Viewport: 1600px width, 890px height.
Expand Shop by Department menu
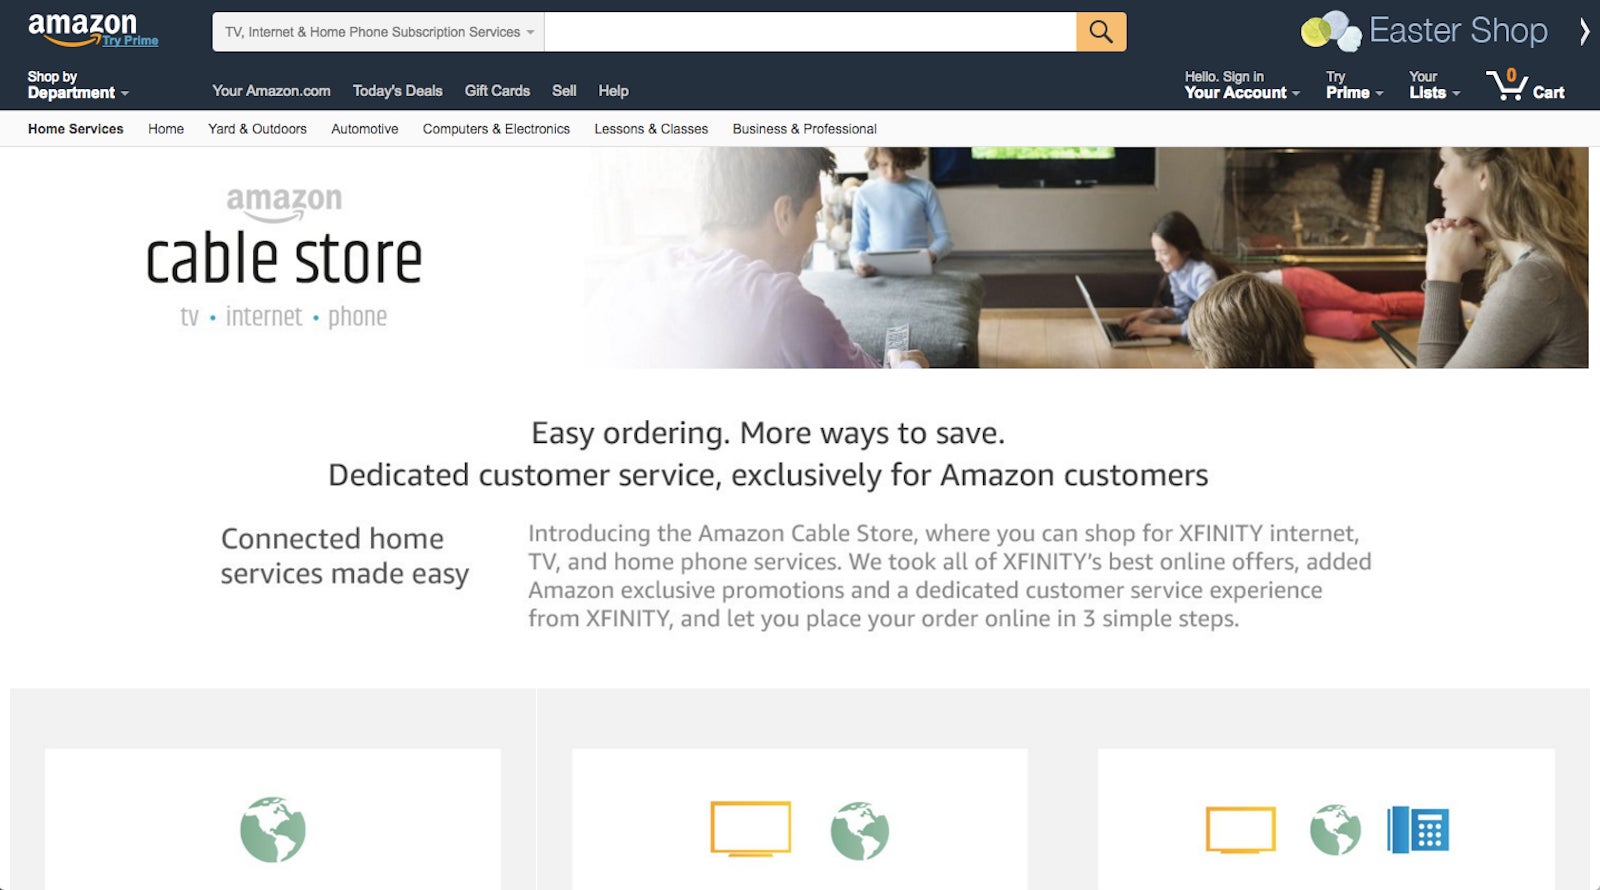(78, 85)
